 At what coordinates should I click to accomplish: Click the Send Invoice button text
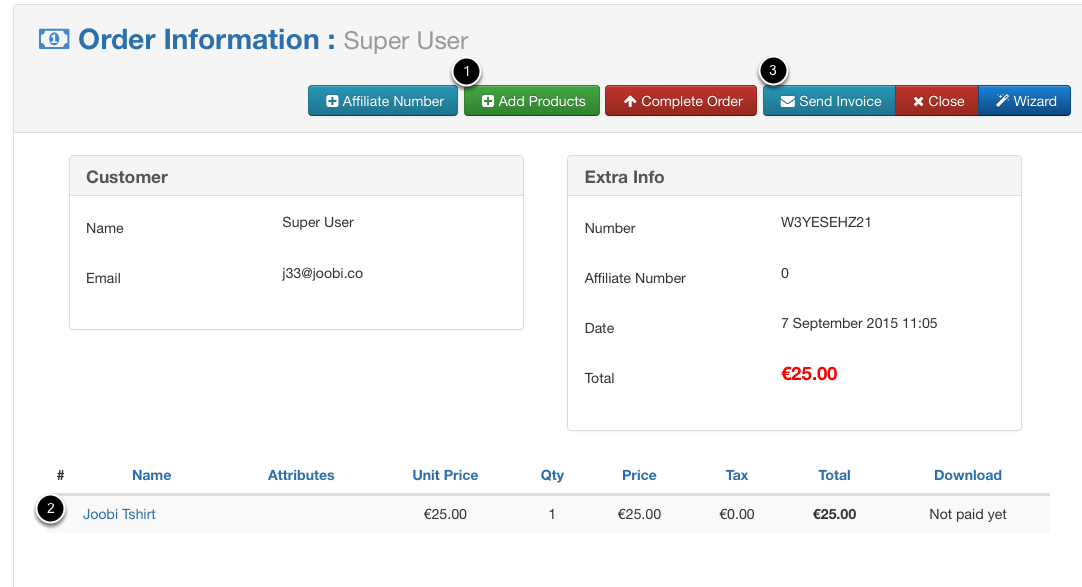[x=840, y=101]
